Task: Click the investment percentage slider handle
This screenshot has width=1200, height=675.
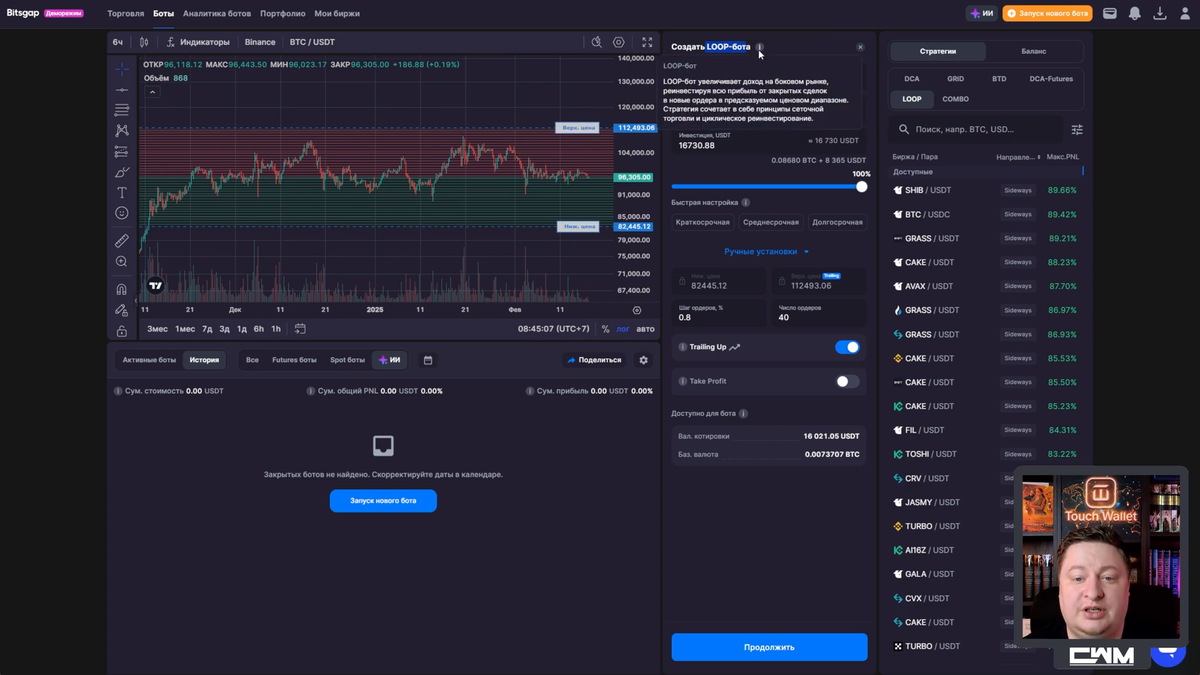Action: click(861, 186)
